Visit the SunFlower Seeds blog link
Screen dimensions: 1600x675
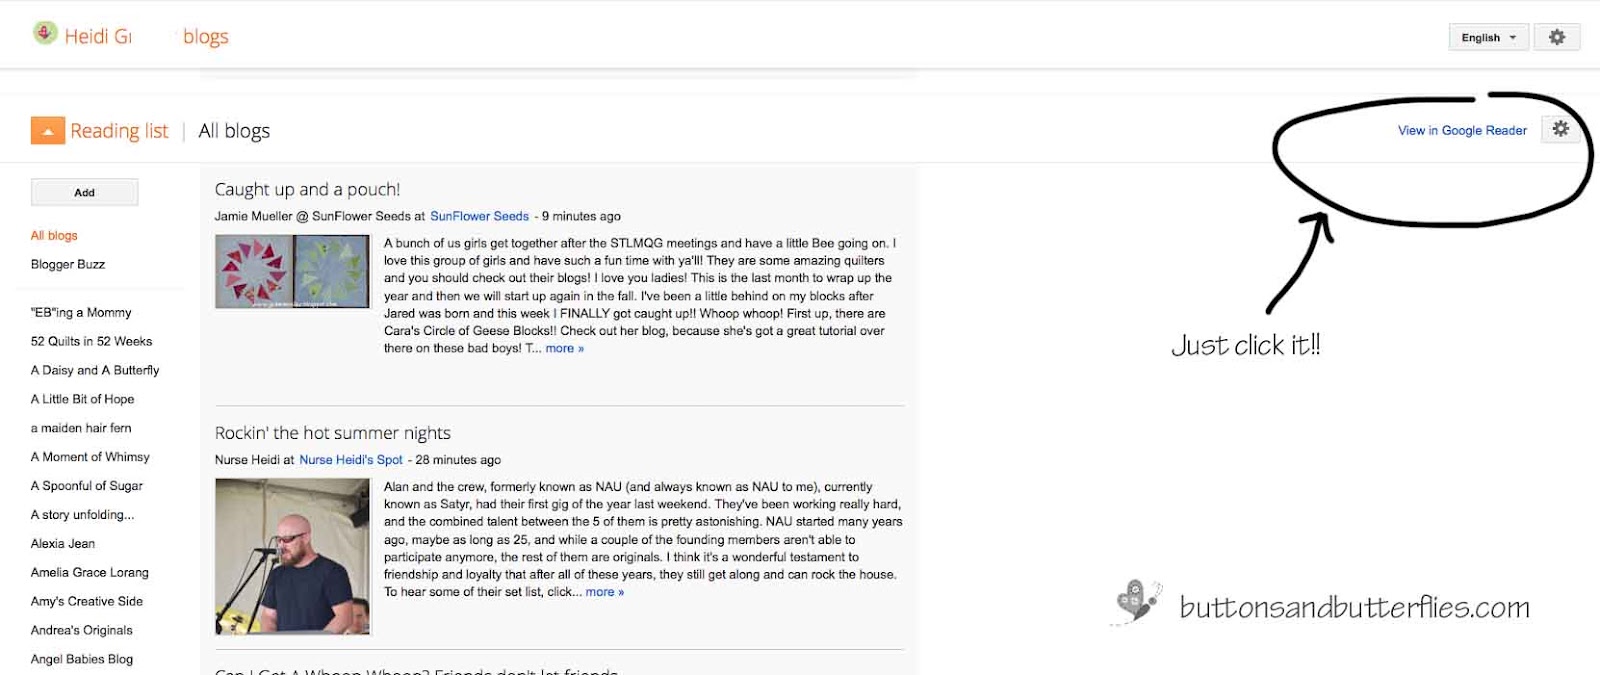(479, 216)
